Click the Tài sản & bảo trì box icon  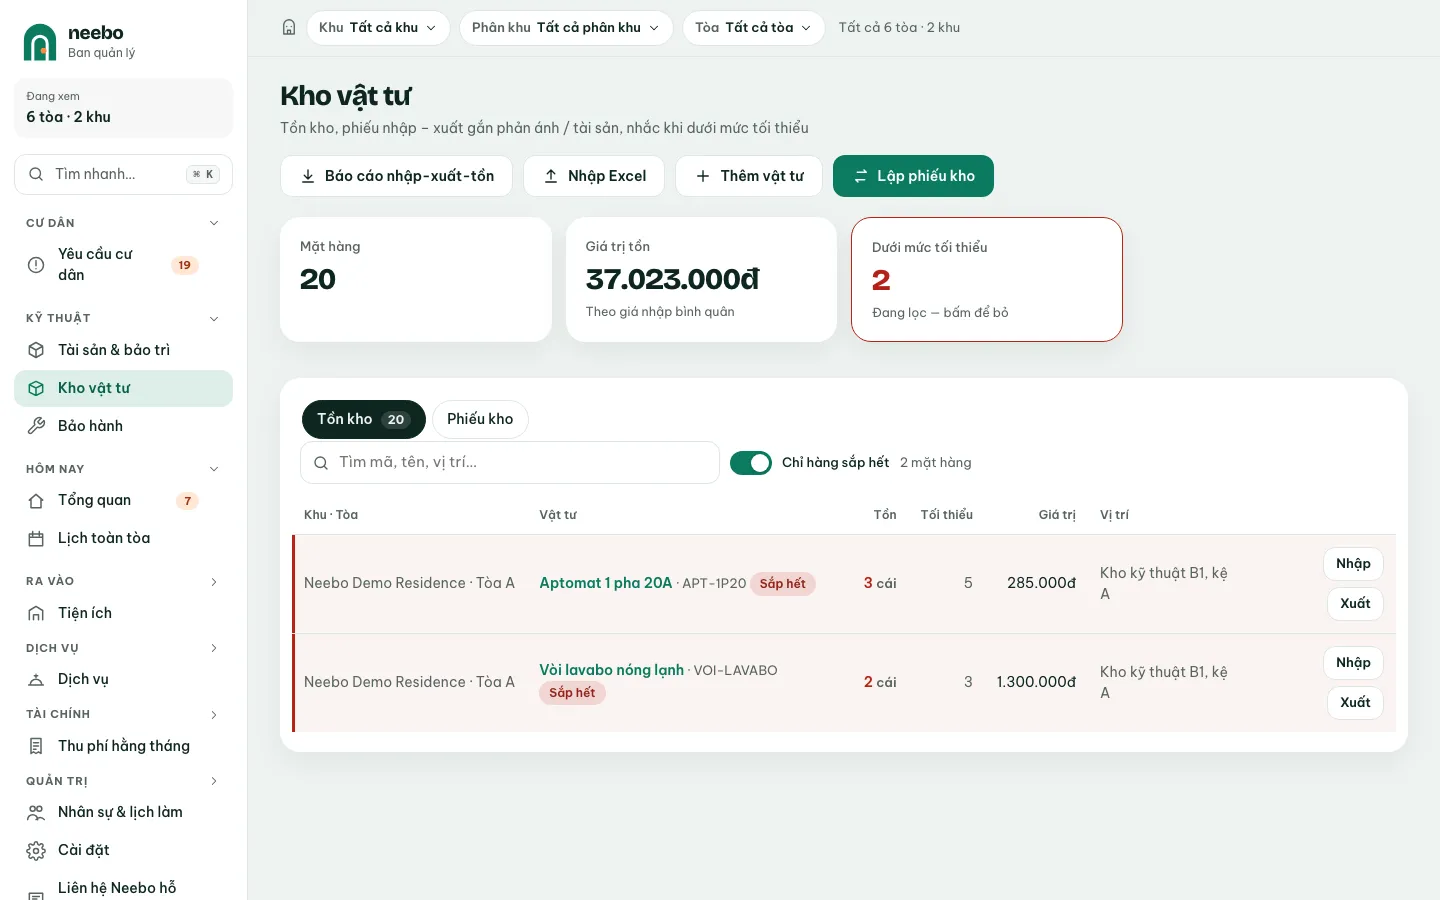36,350
